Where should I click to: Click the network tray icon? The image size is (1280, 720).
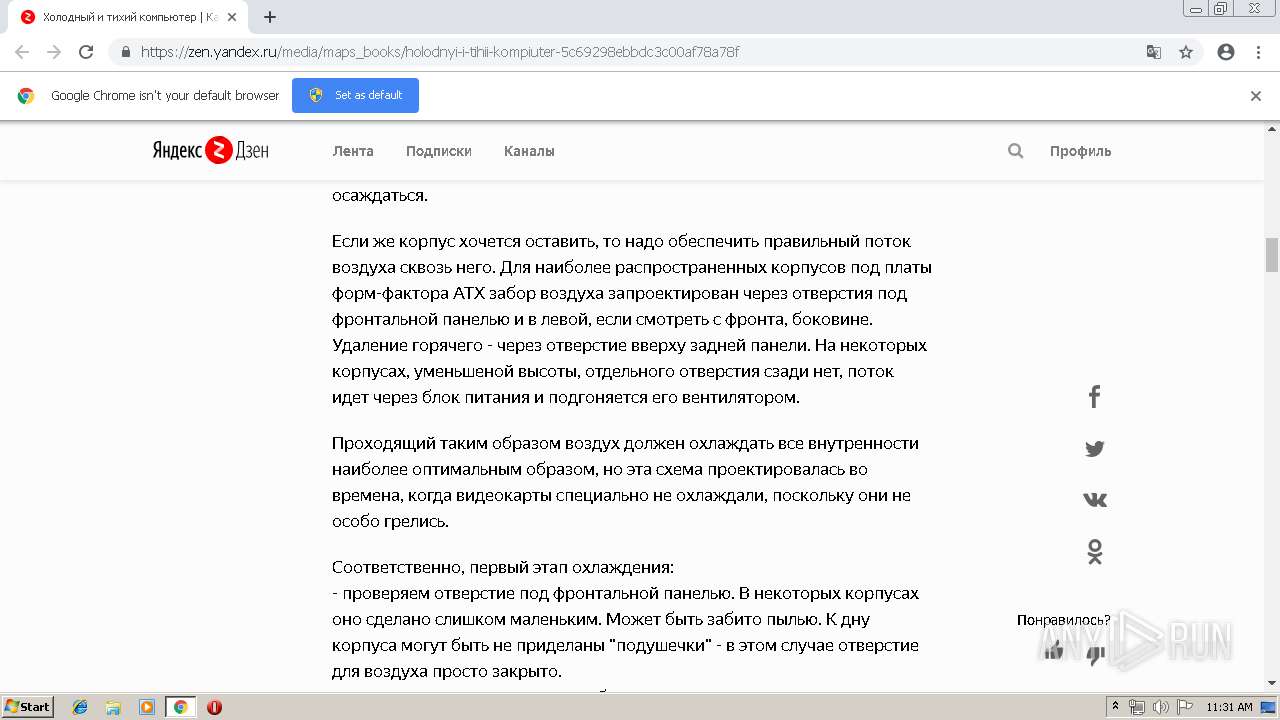1137,707
